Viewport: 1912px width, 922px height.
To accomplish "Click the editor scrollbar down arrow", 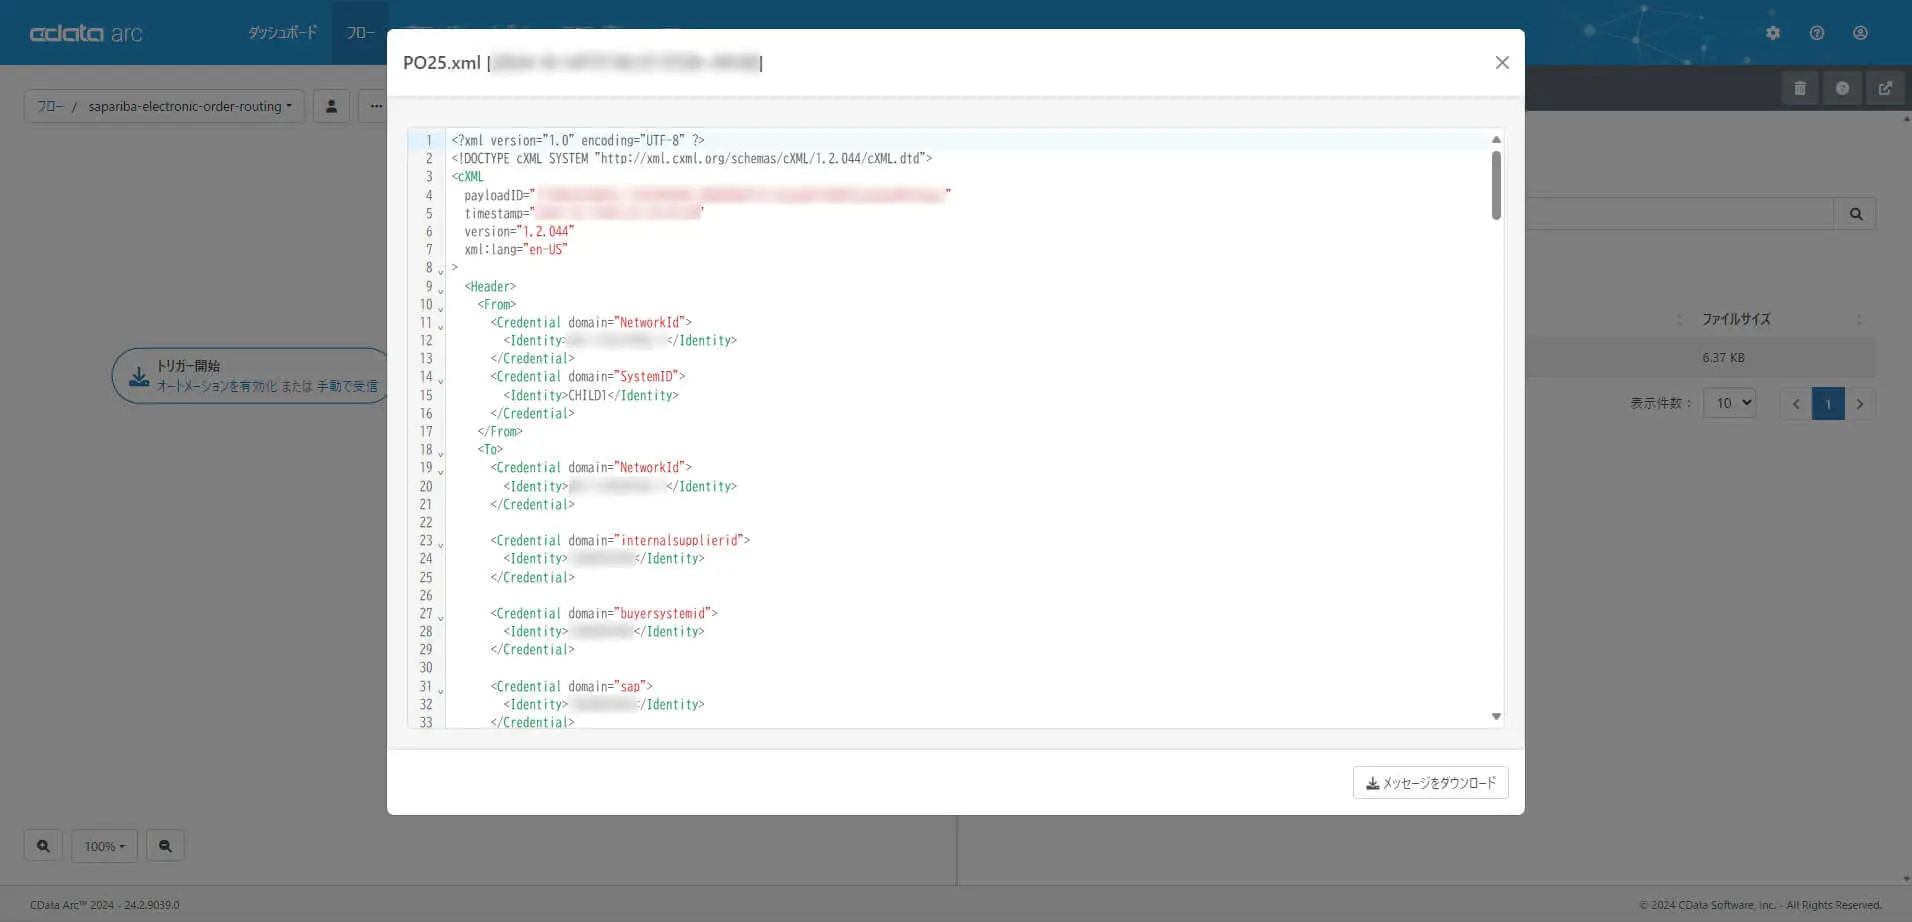I will [x=1496, y=716].
